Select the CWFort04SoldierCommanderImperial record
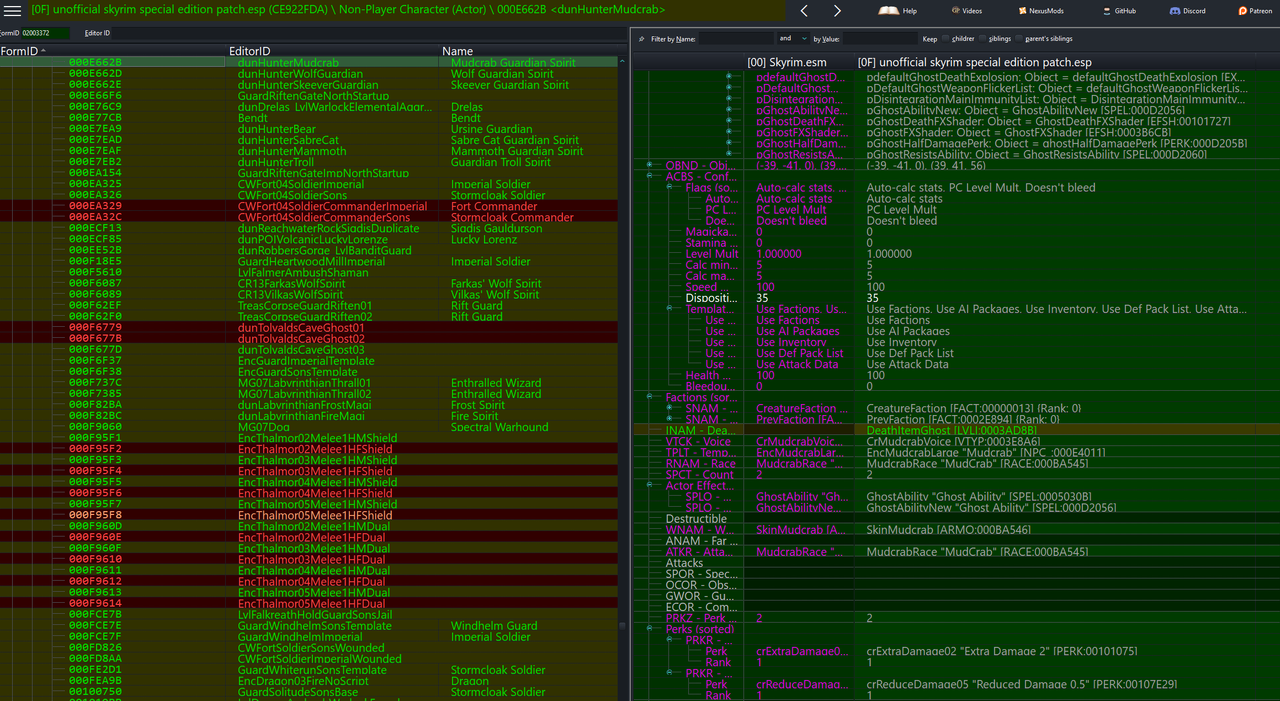This screenshot has height=701, width=1280. 308,206
